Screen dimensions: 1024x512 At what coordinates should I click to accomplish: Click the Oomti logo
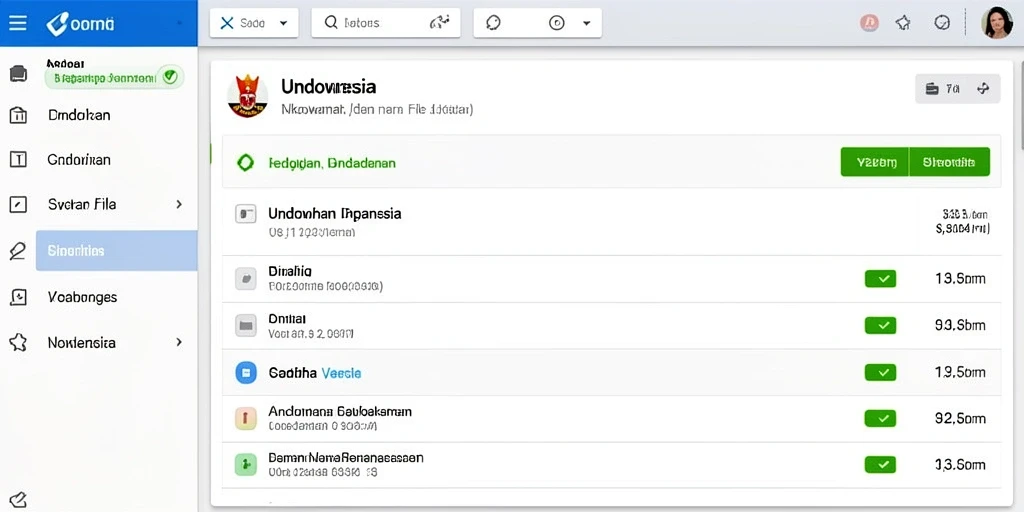tap(80, 24)
